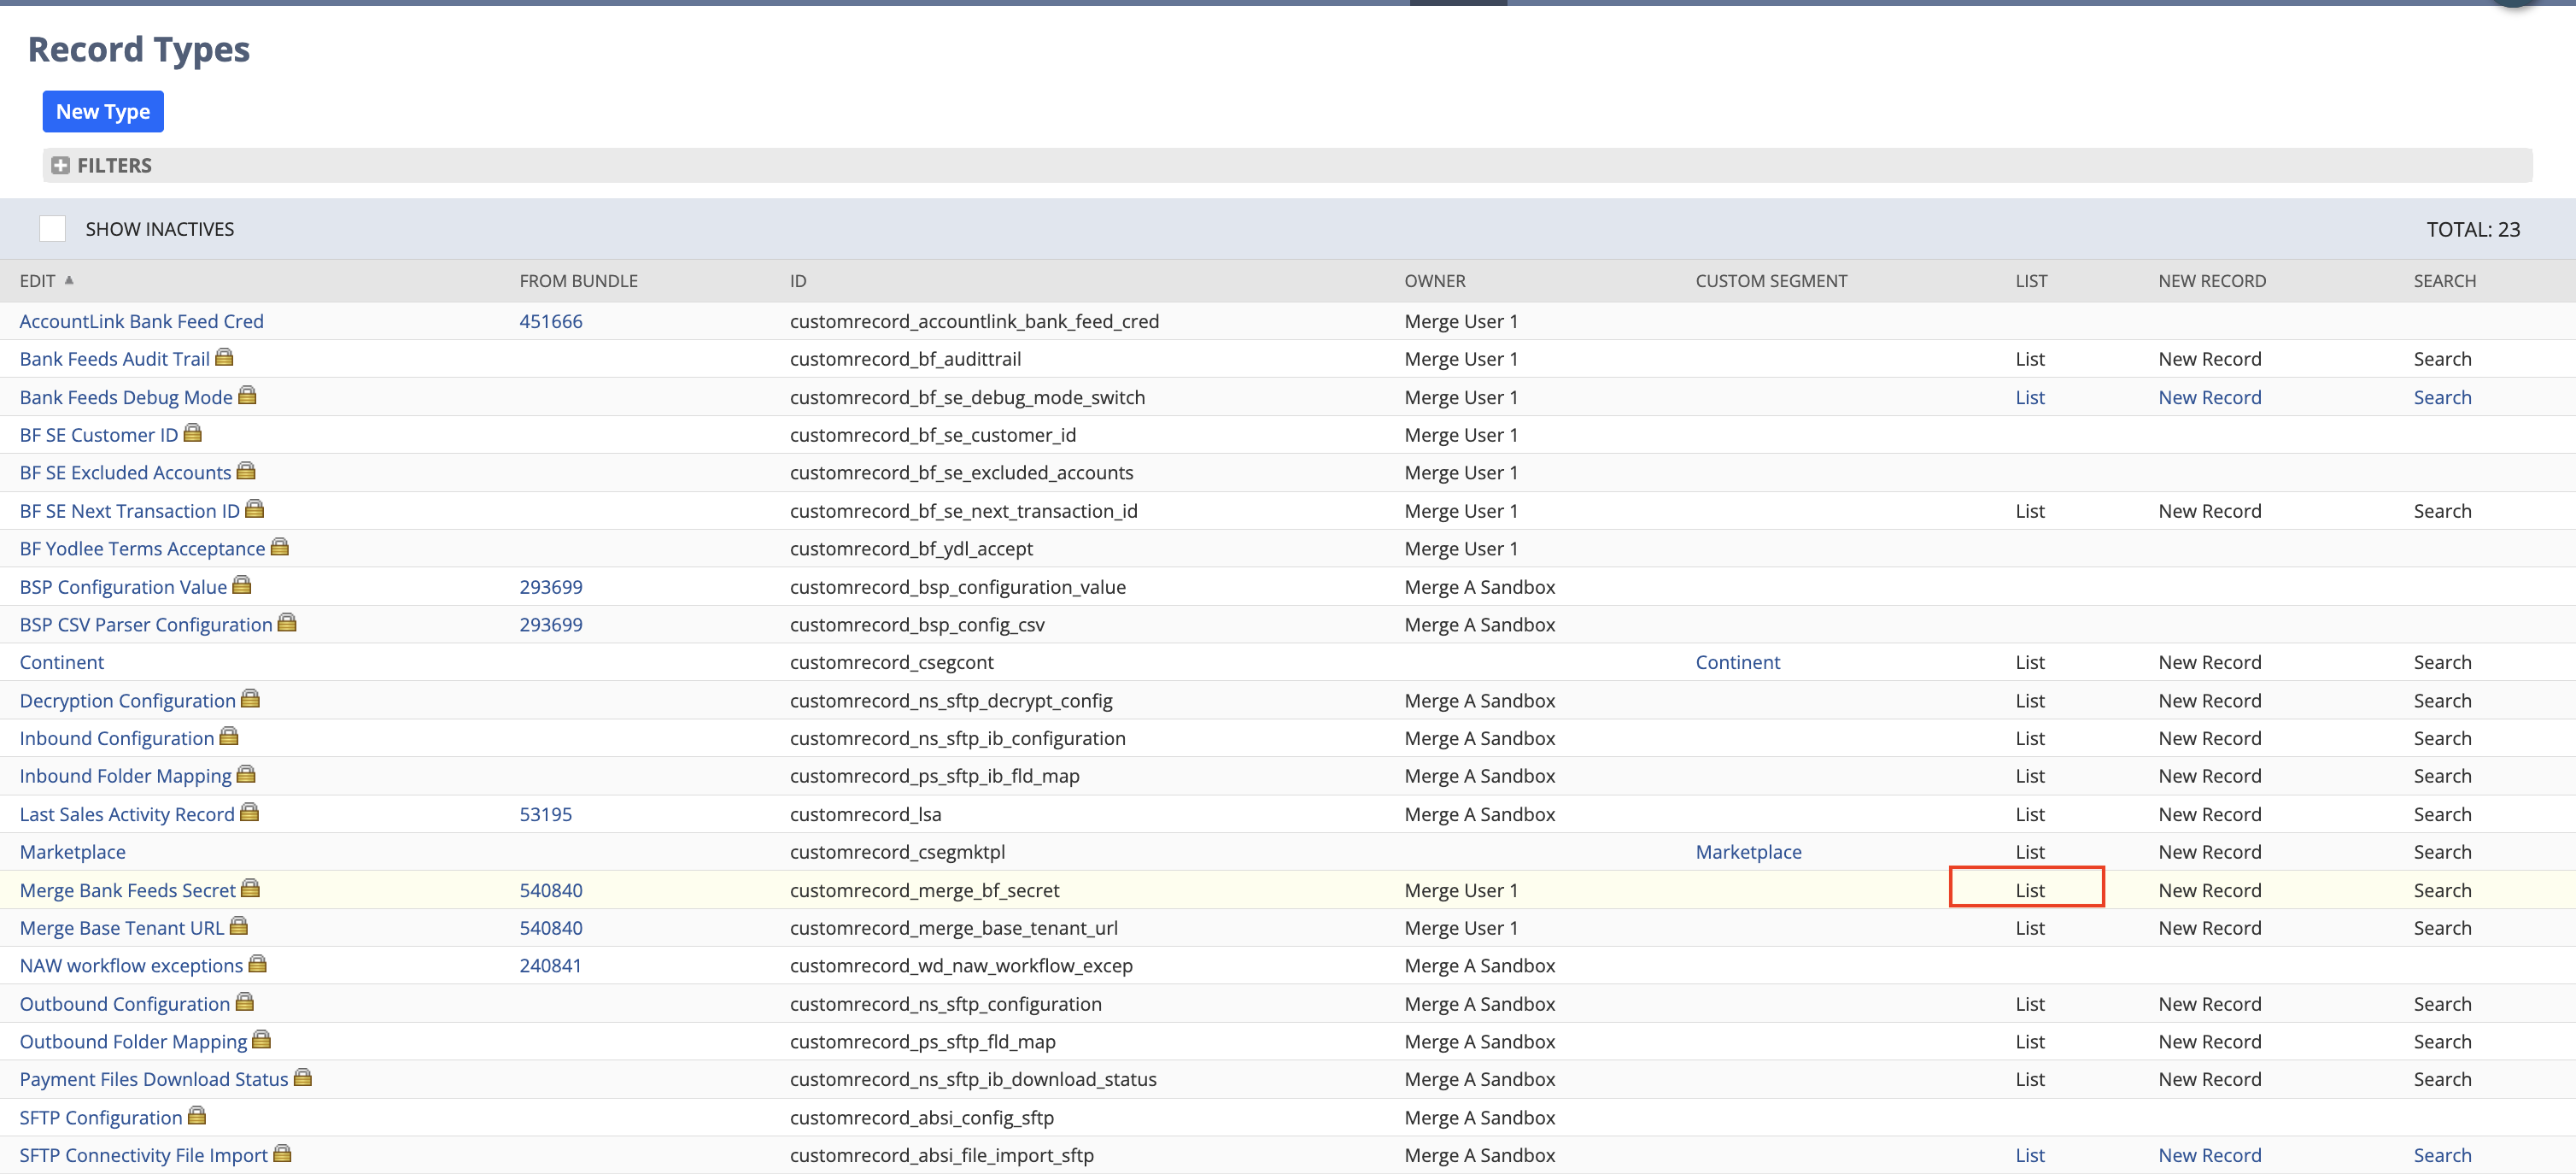2576x1174 pixels.
Task: Enable the Show Inactives checkbox
Action: [52, 228]
